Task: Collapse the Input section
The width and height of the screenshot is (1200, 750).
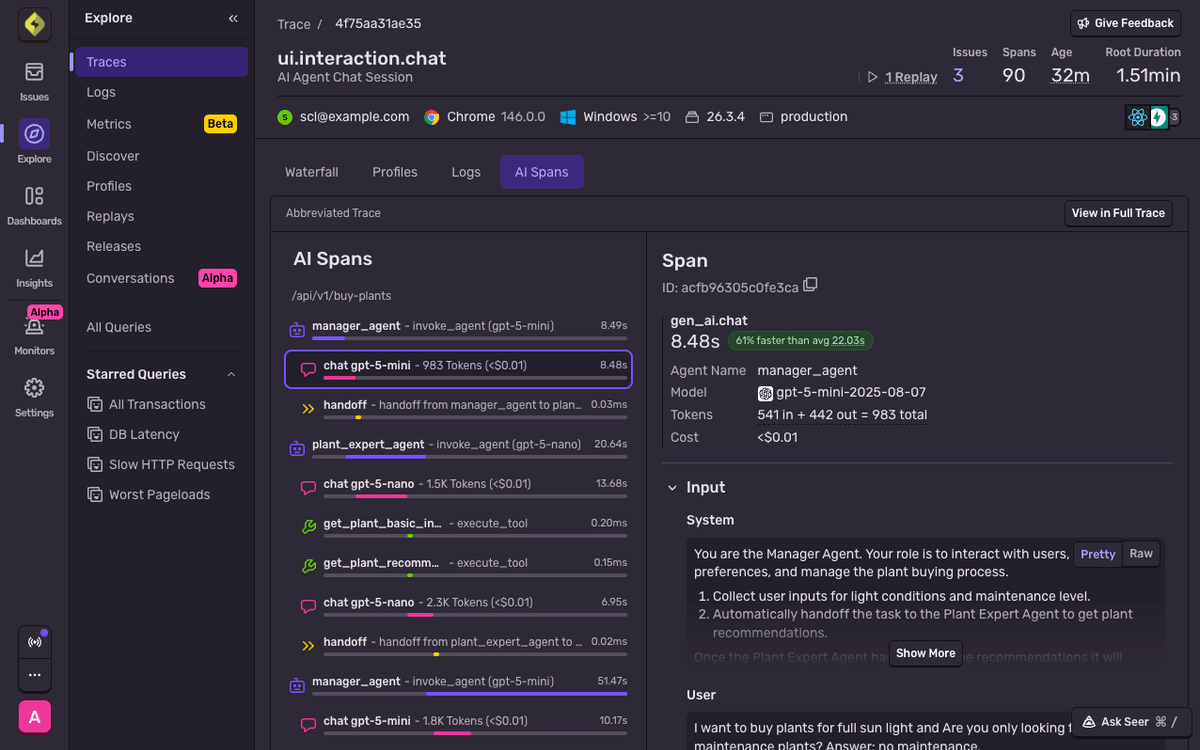Action: point(671,487)
